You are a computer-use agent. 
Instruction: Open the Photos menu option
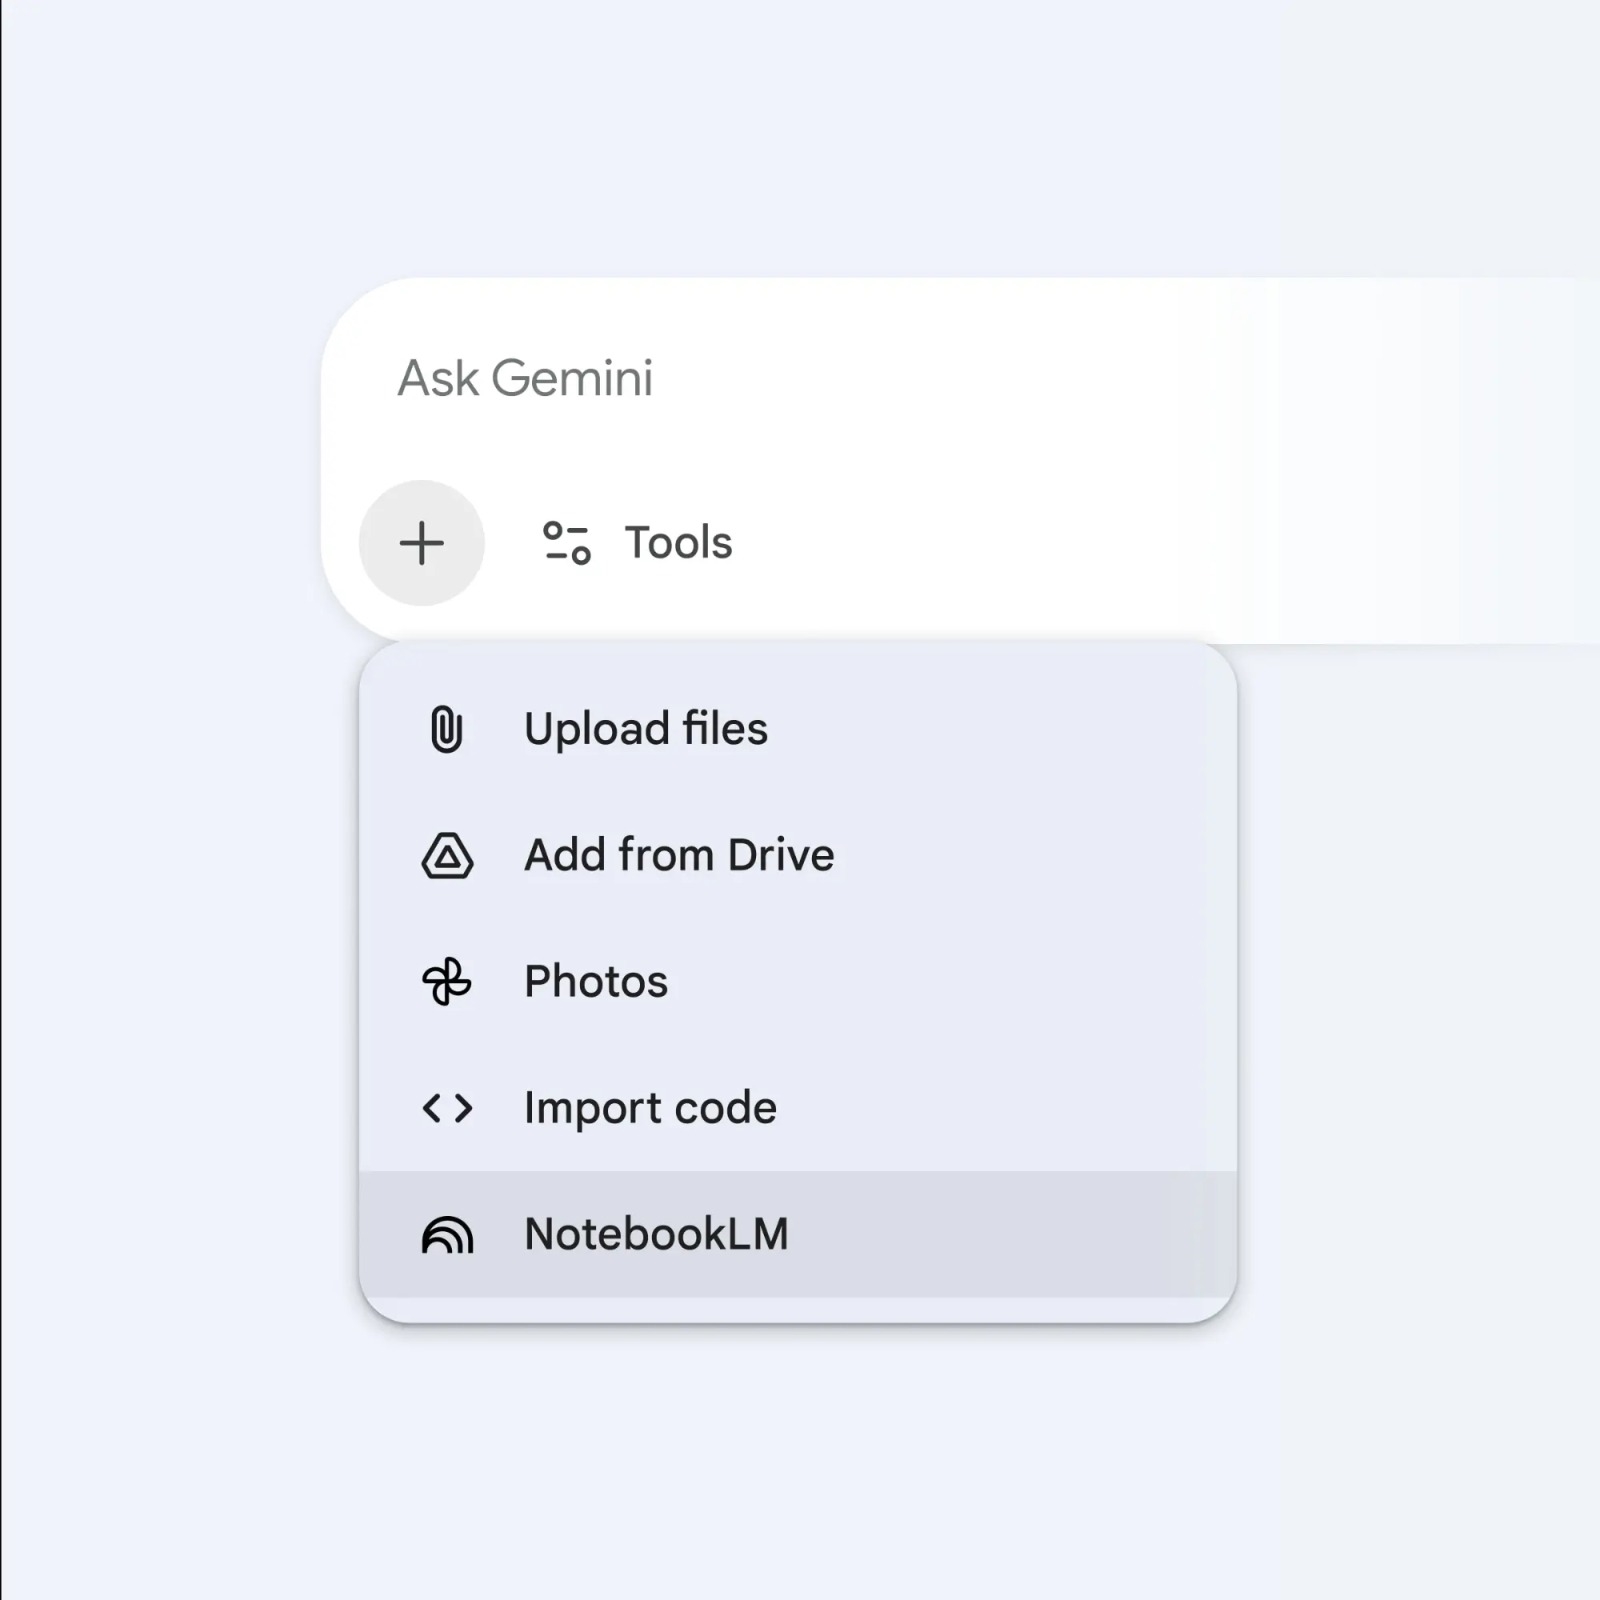point(596,982)
